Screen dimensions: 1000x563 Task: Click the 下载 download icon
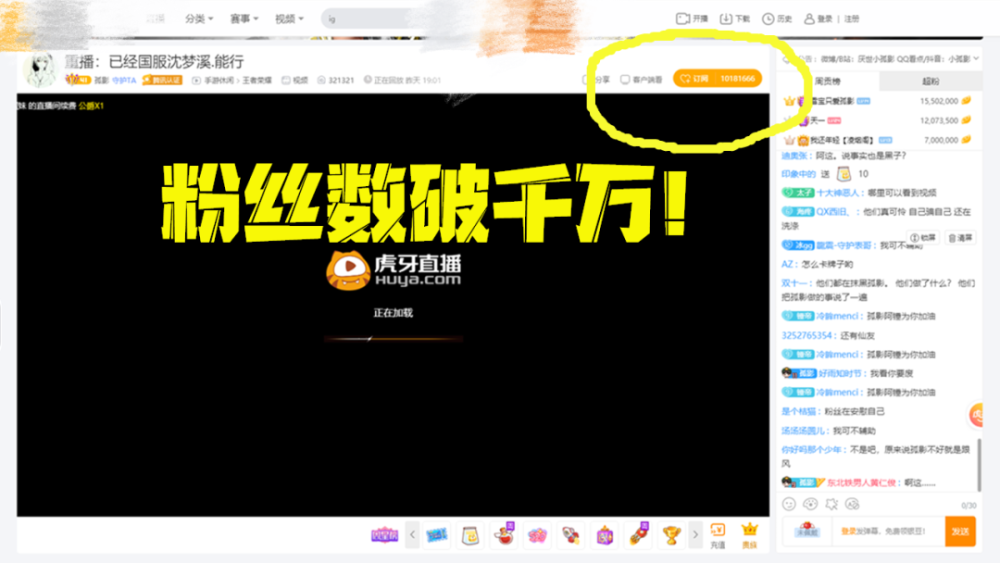point(735,18)
